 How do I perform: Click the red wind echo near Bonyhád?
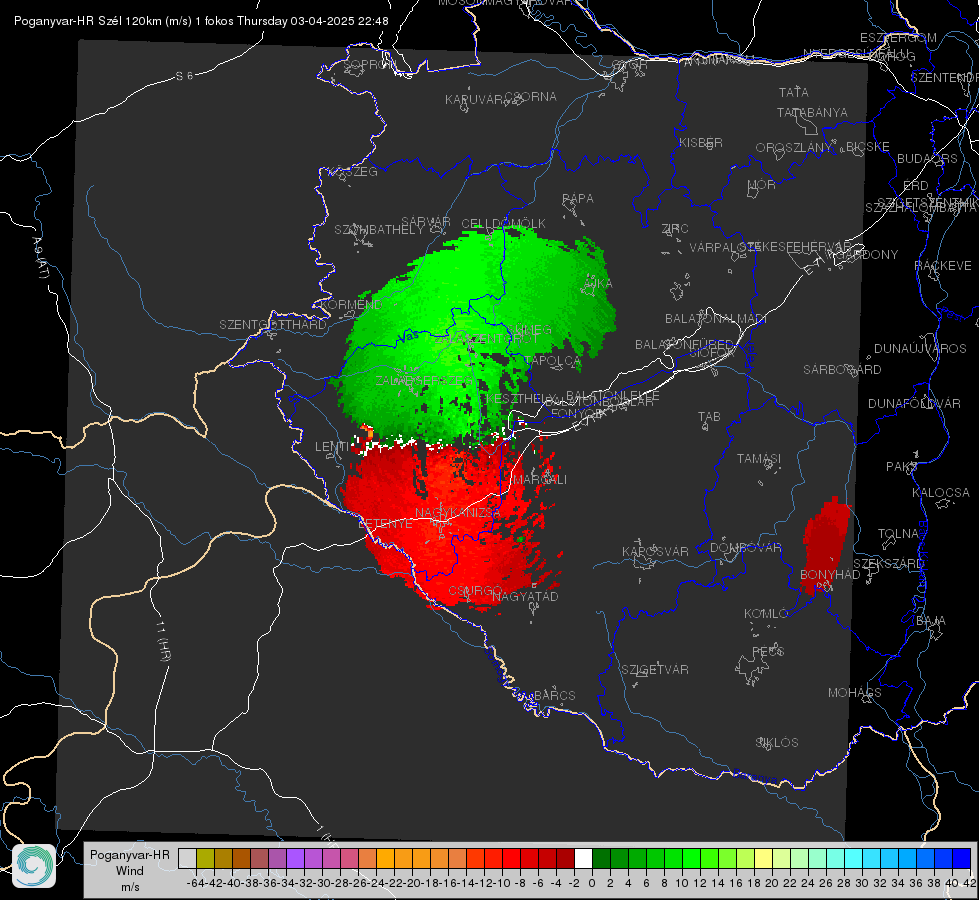click(x=825, y=546)
